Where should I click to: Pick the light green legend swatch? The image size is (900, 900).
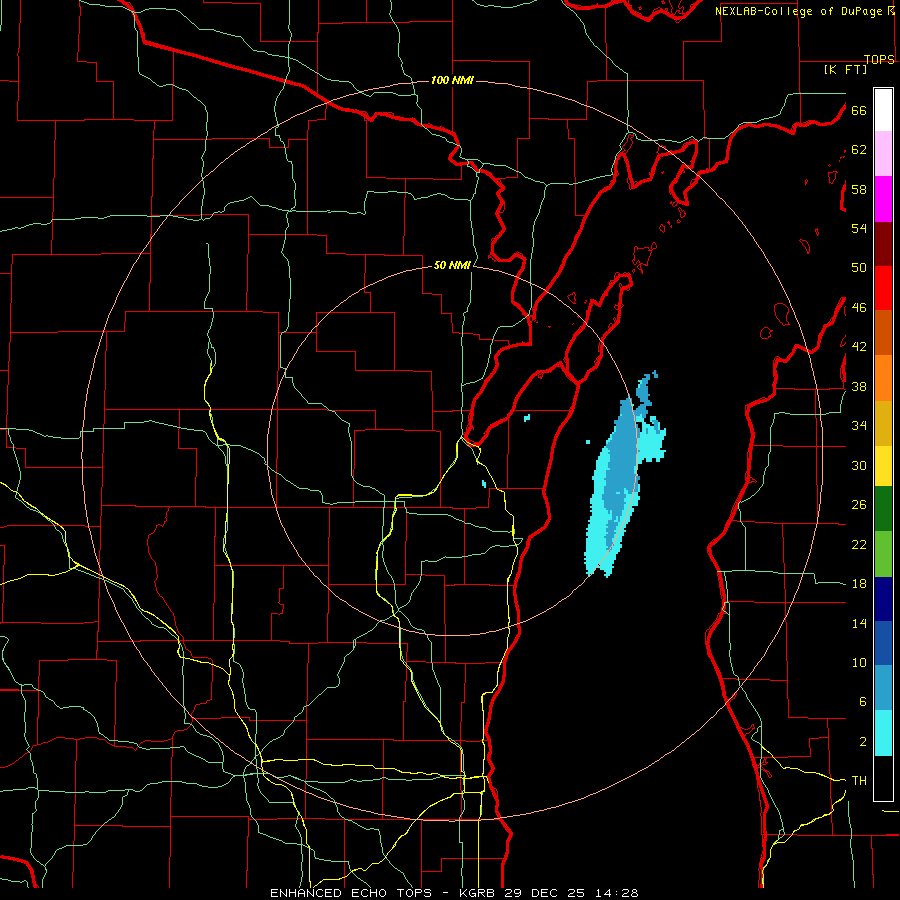(883, 554)
